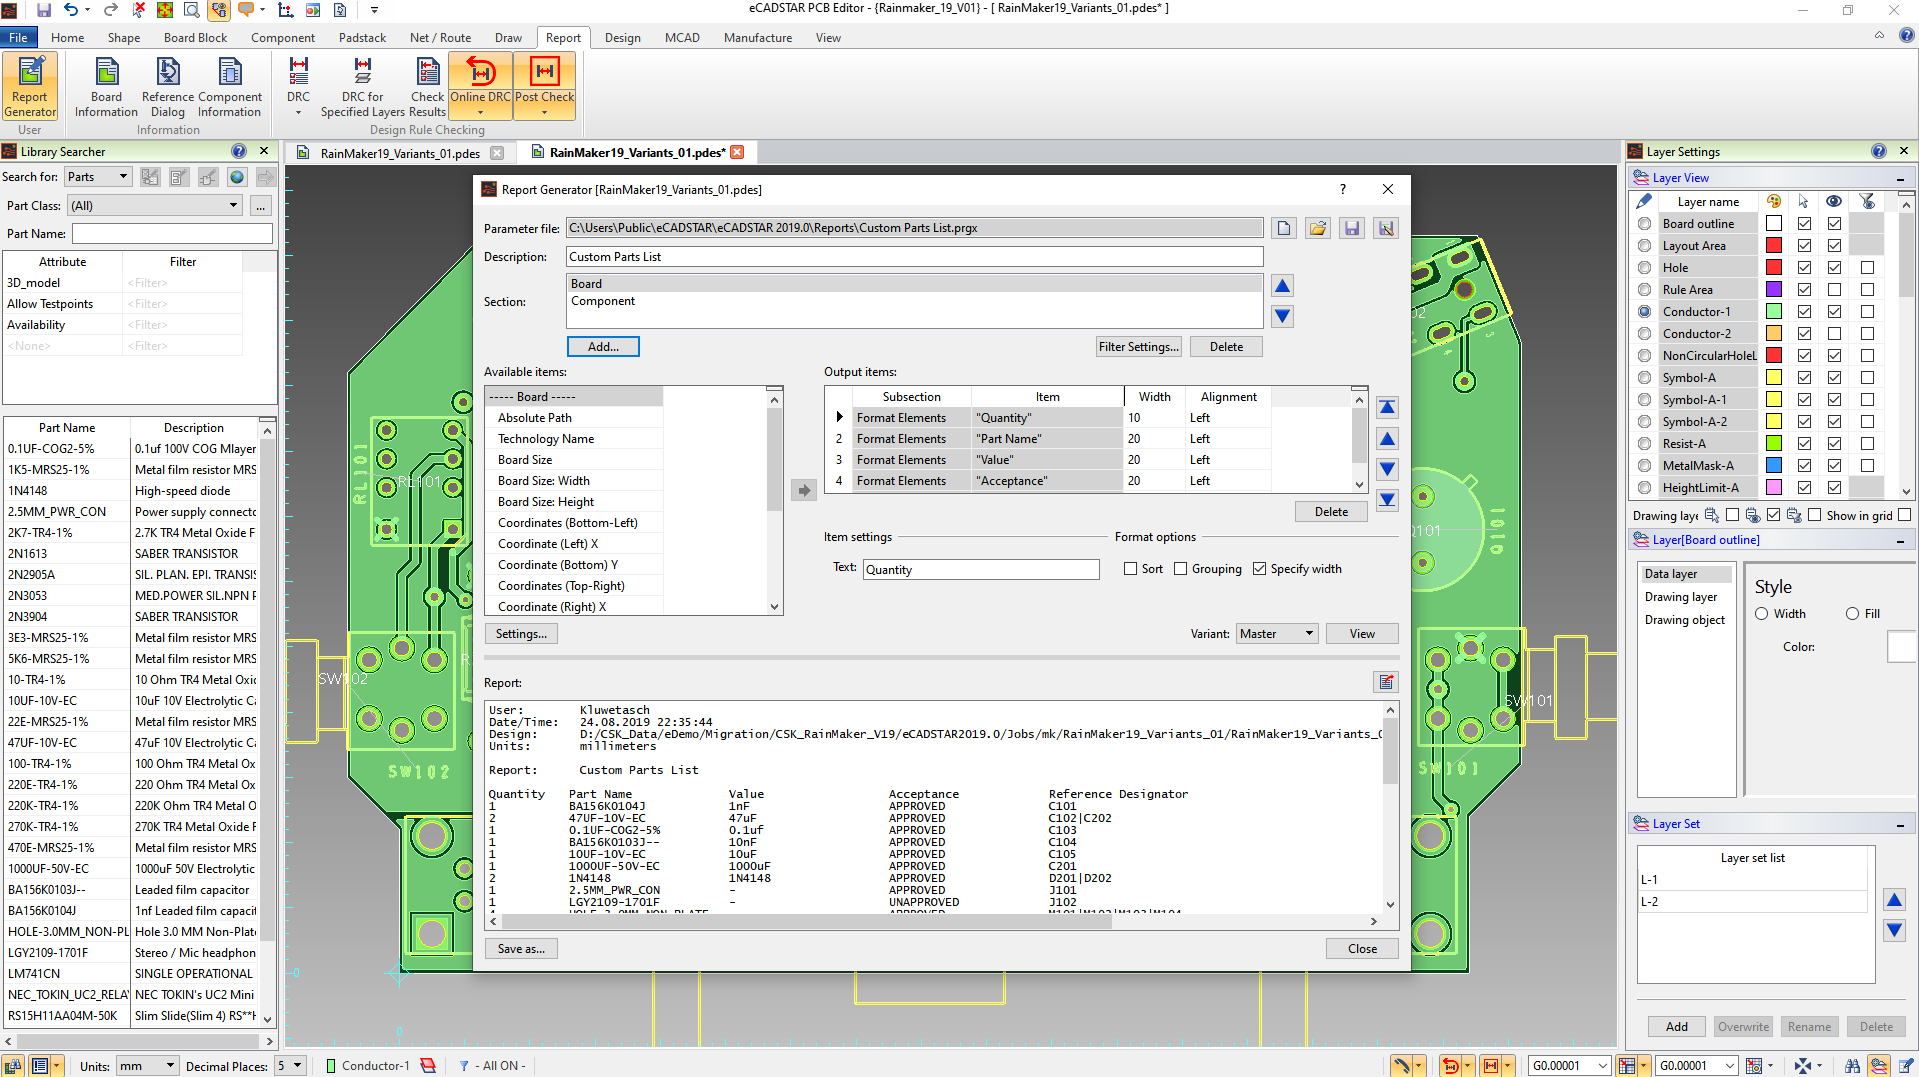The width and height of the screenshot is (1919, 1077).
Task: Open the Reference Dialog tool
Action: point(168,87)
